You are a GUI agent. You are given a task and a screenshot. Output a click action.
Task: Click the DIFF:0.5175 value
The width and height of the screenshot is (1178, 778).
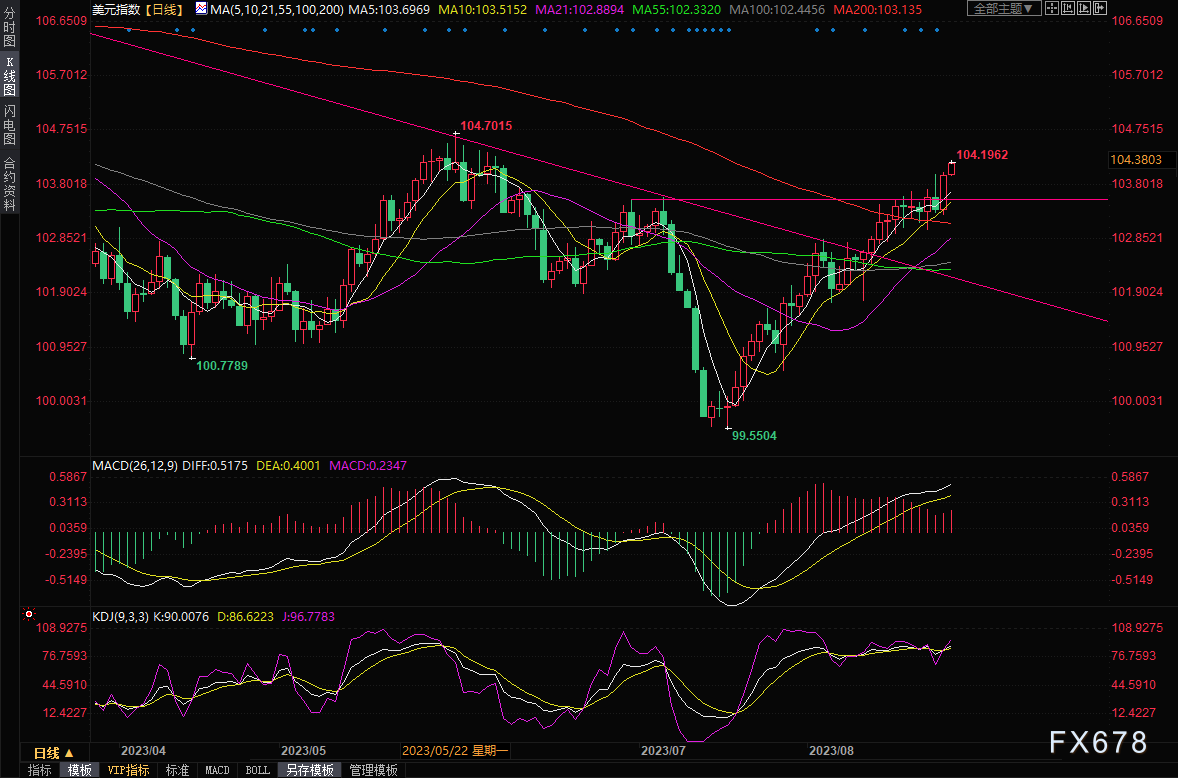click(215, 466)
